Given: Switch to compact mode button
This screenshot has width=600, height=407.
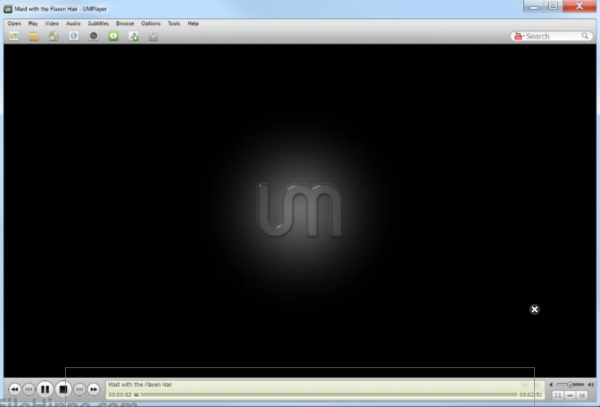Looking at the screenshot, I should pyautogui.click(x=570, y=395).
